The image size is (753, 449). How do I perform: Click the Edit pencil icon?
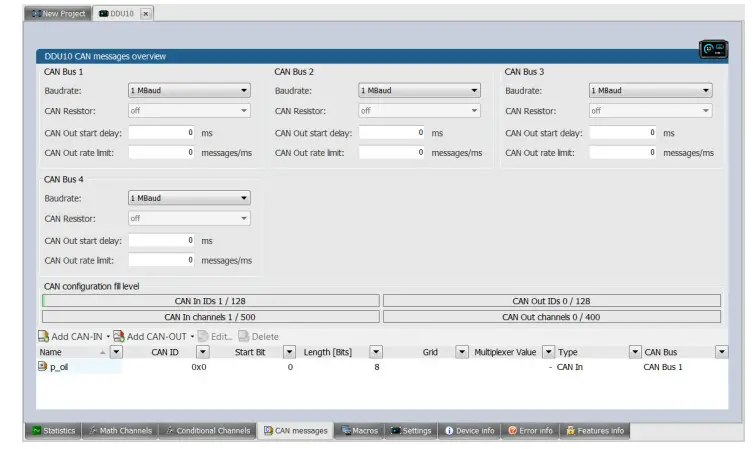click(x=203, y=336)
